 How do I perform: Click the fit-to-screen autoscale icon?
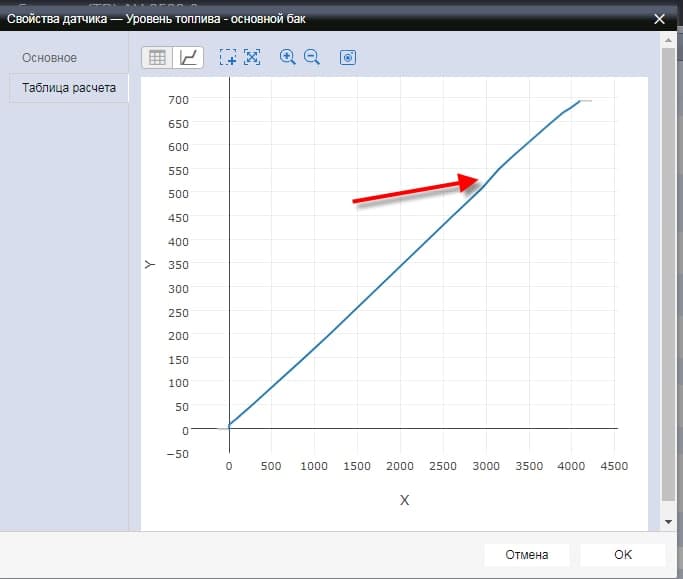pyautogui.click(x=252, y=58)
